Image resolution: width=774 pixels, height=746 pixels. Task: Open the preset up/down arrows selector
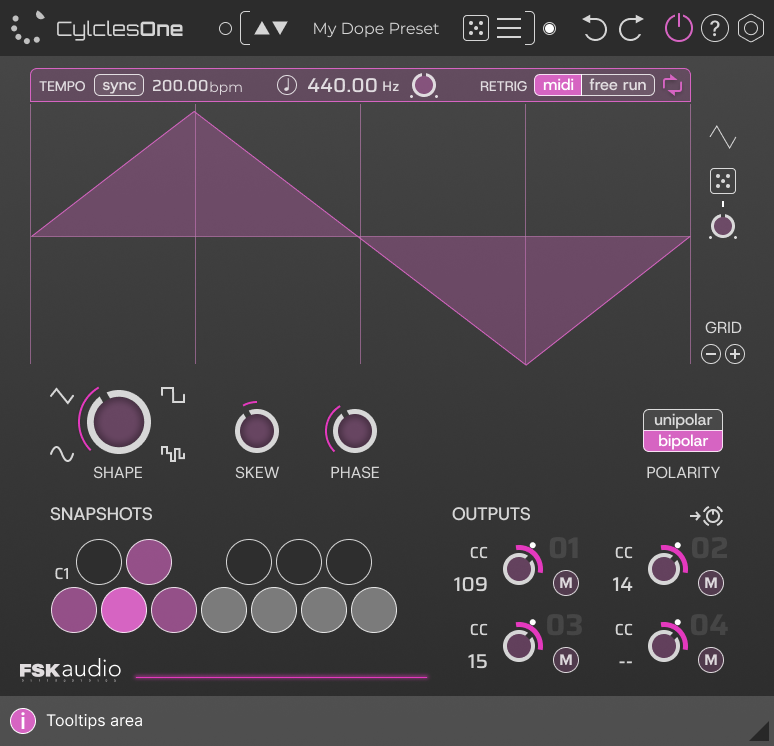point(270,29)
